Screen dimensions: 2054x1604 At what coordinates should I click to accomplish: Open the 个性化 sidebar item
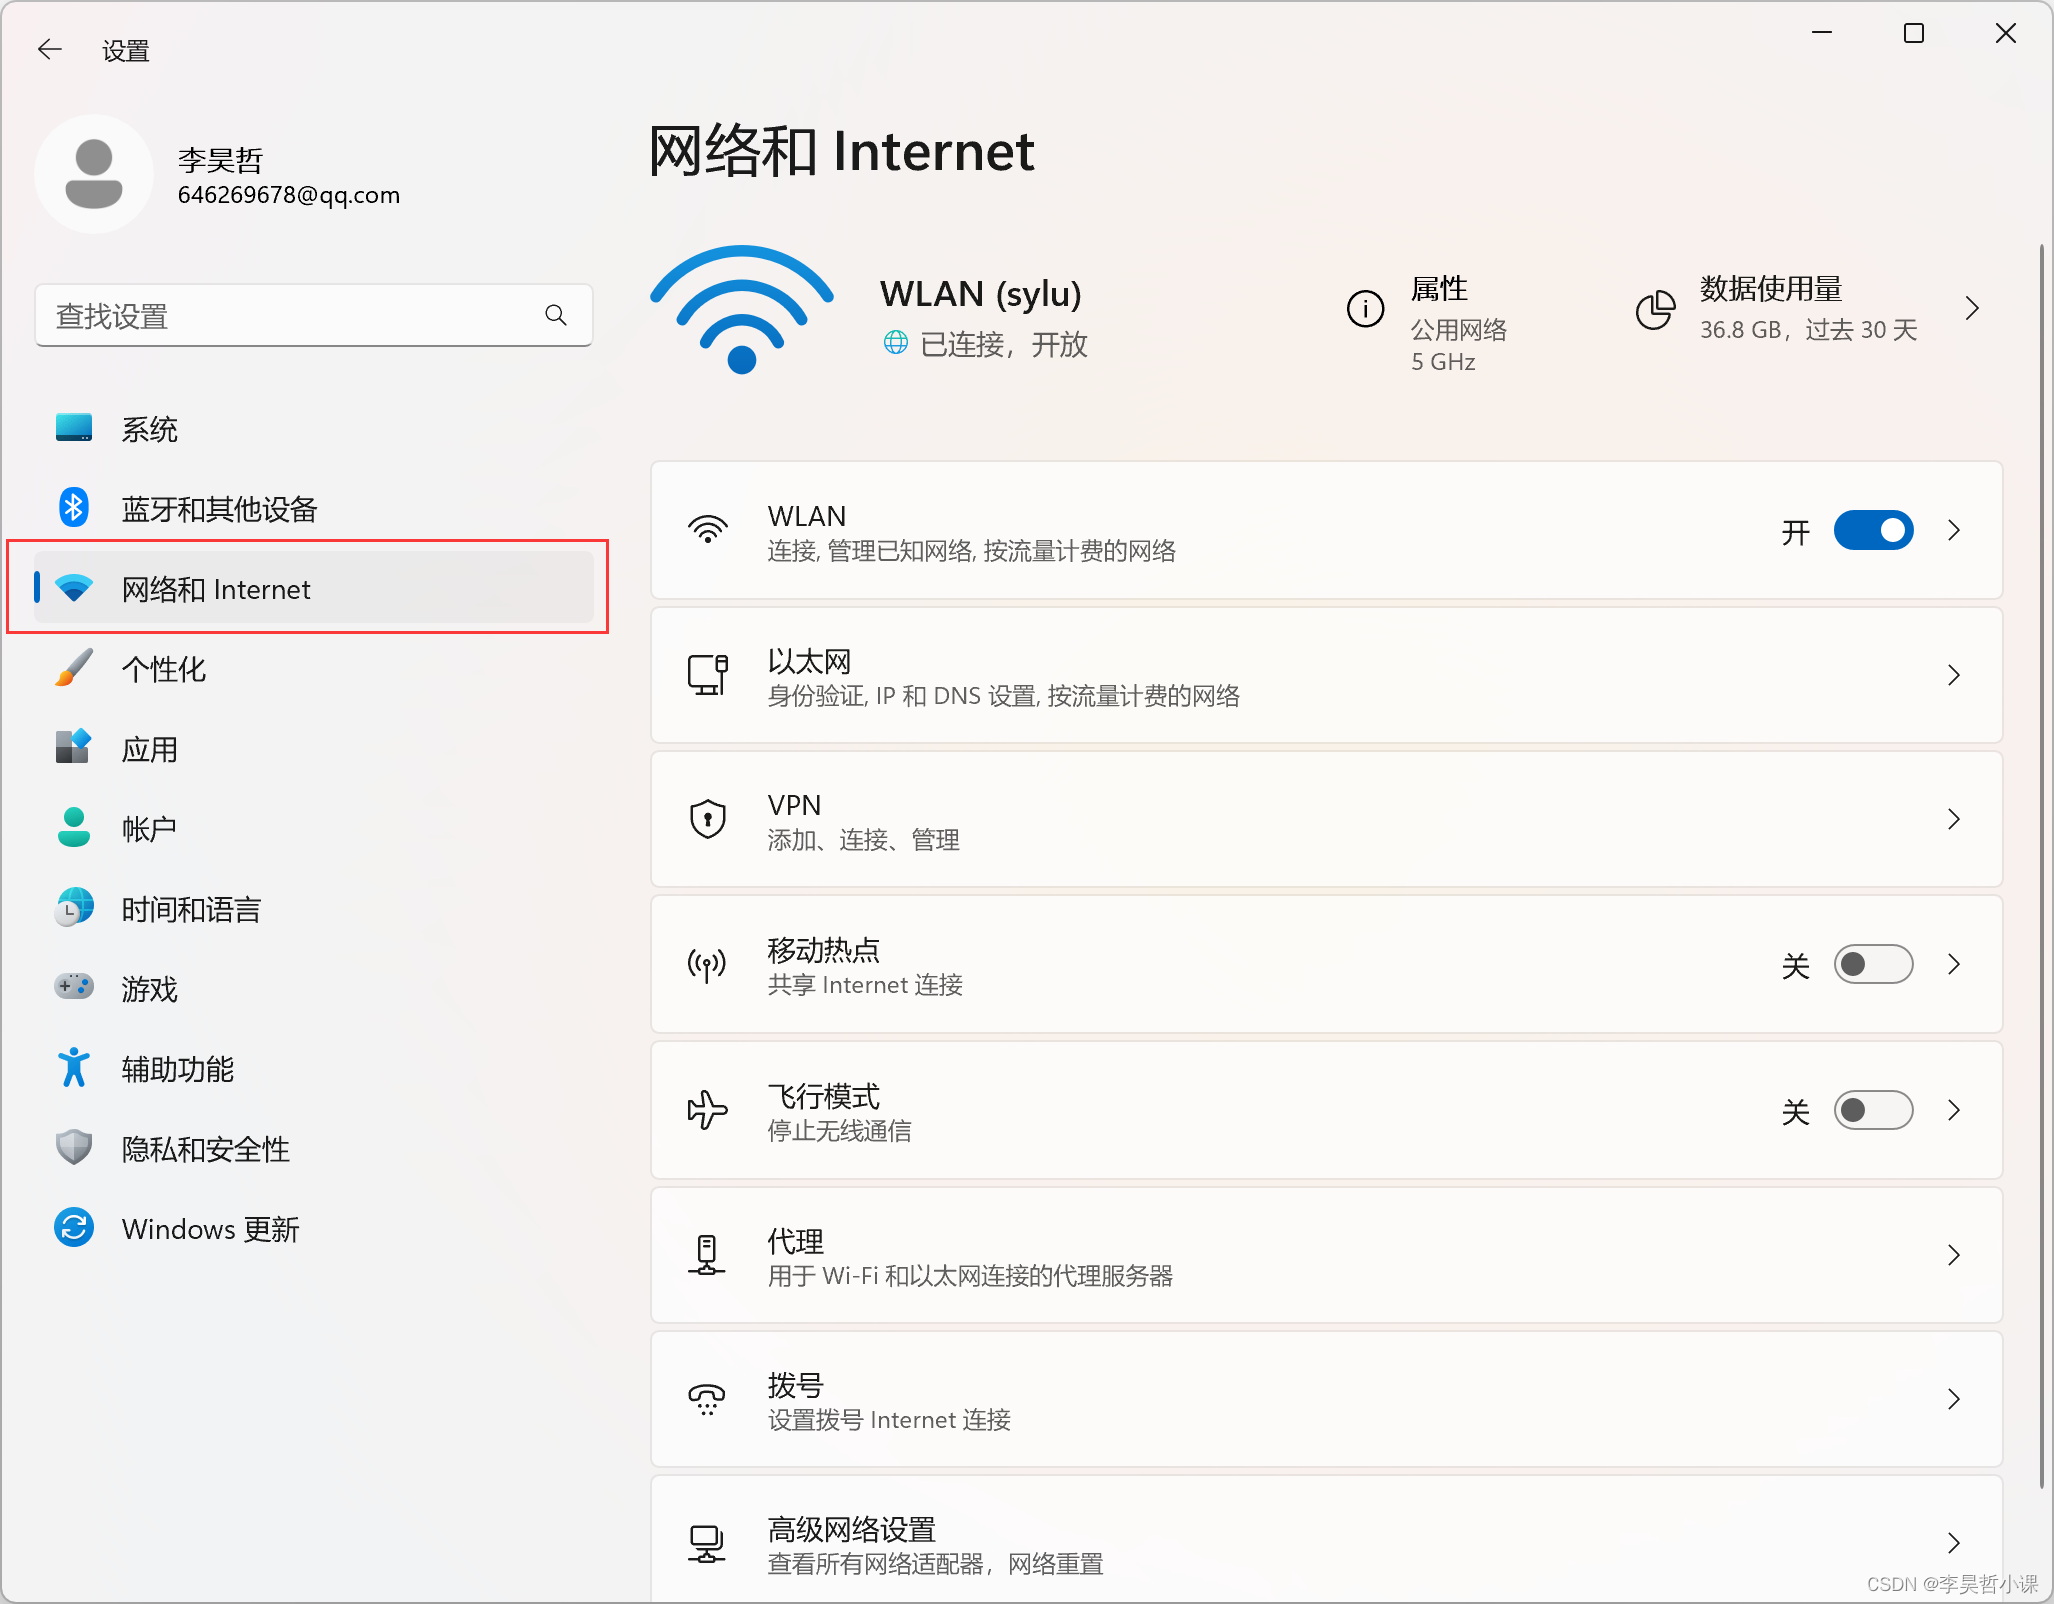[x=164, y=669]
